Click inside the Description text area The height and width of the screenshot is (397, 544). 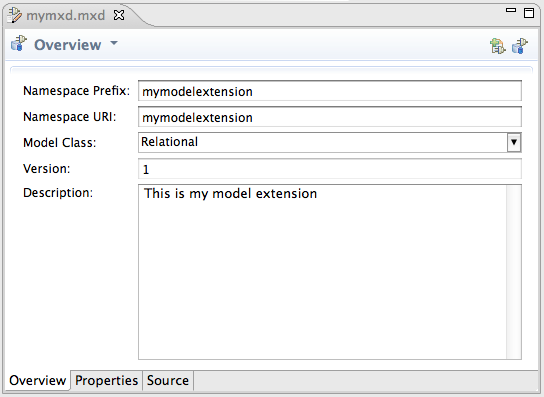click(322, 272)
